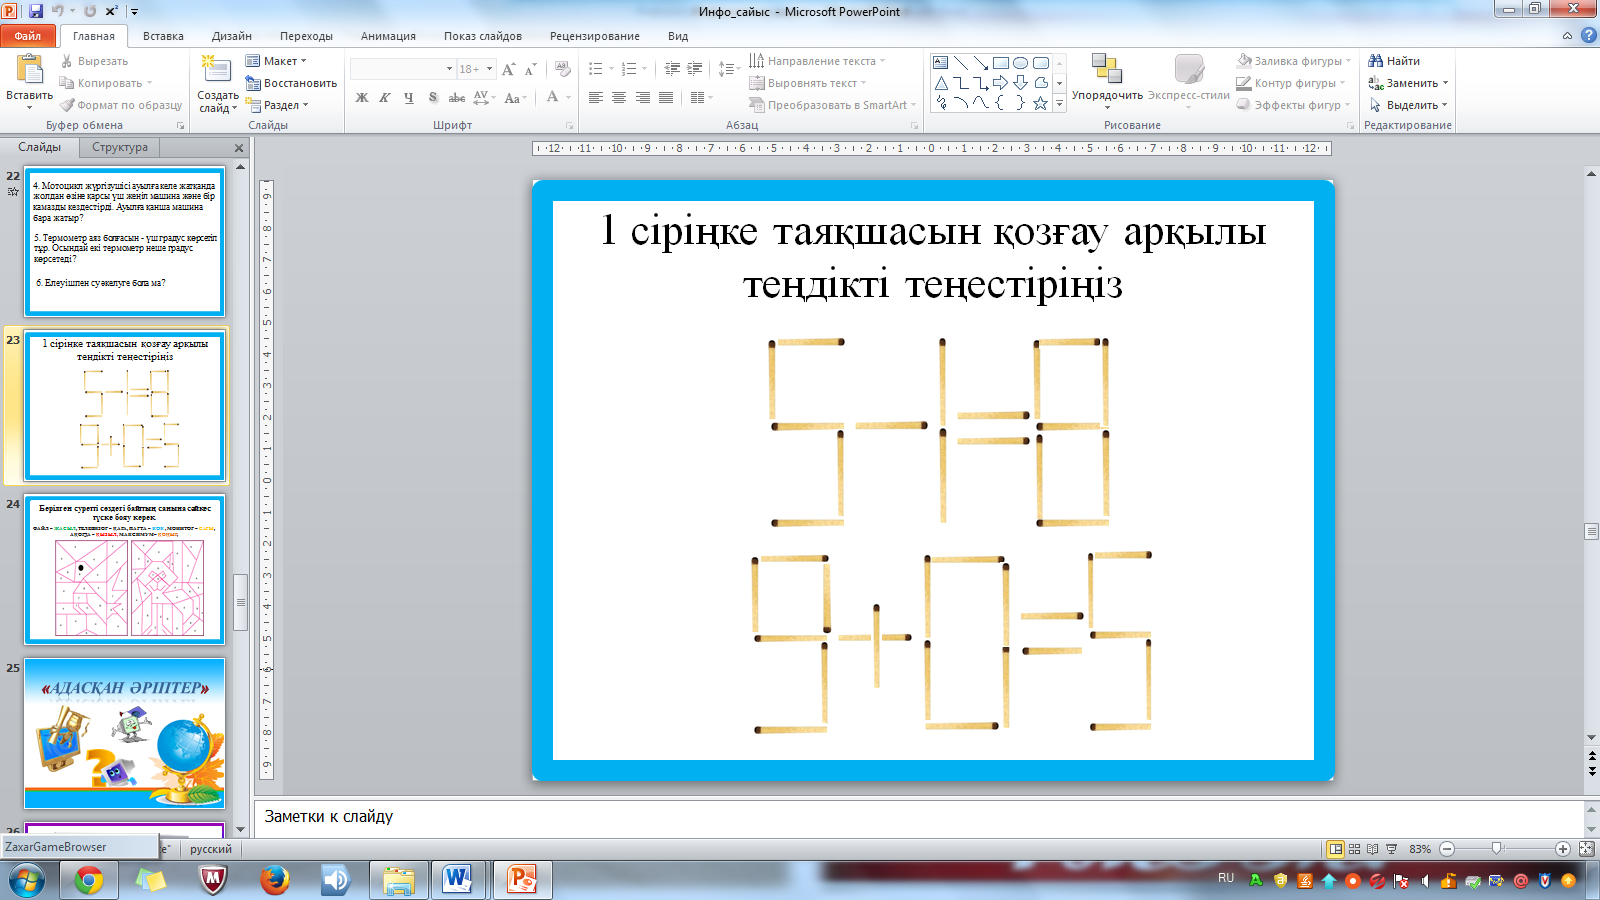Expand Layout (Макет) dropdown
Viewport: 1600px width, 900px height.
[276, 61]
